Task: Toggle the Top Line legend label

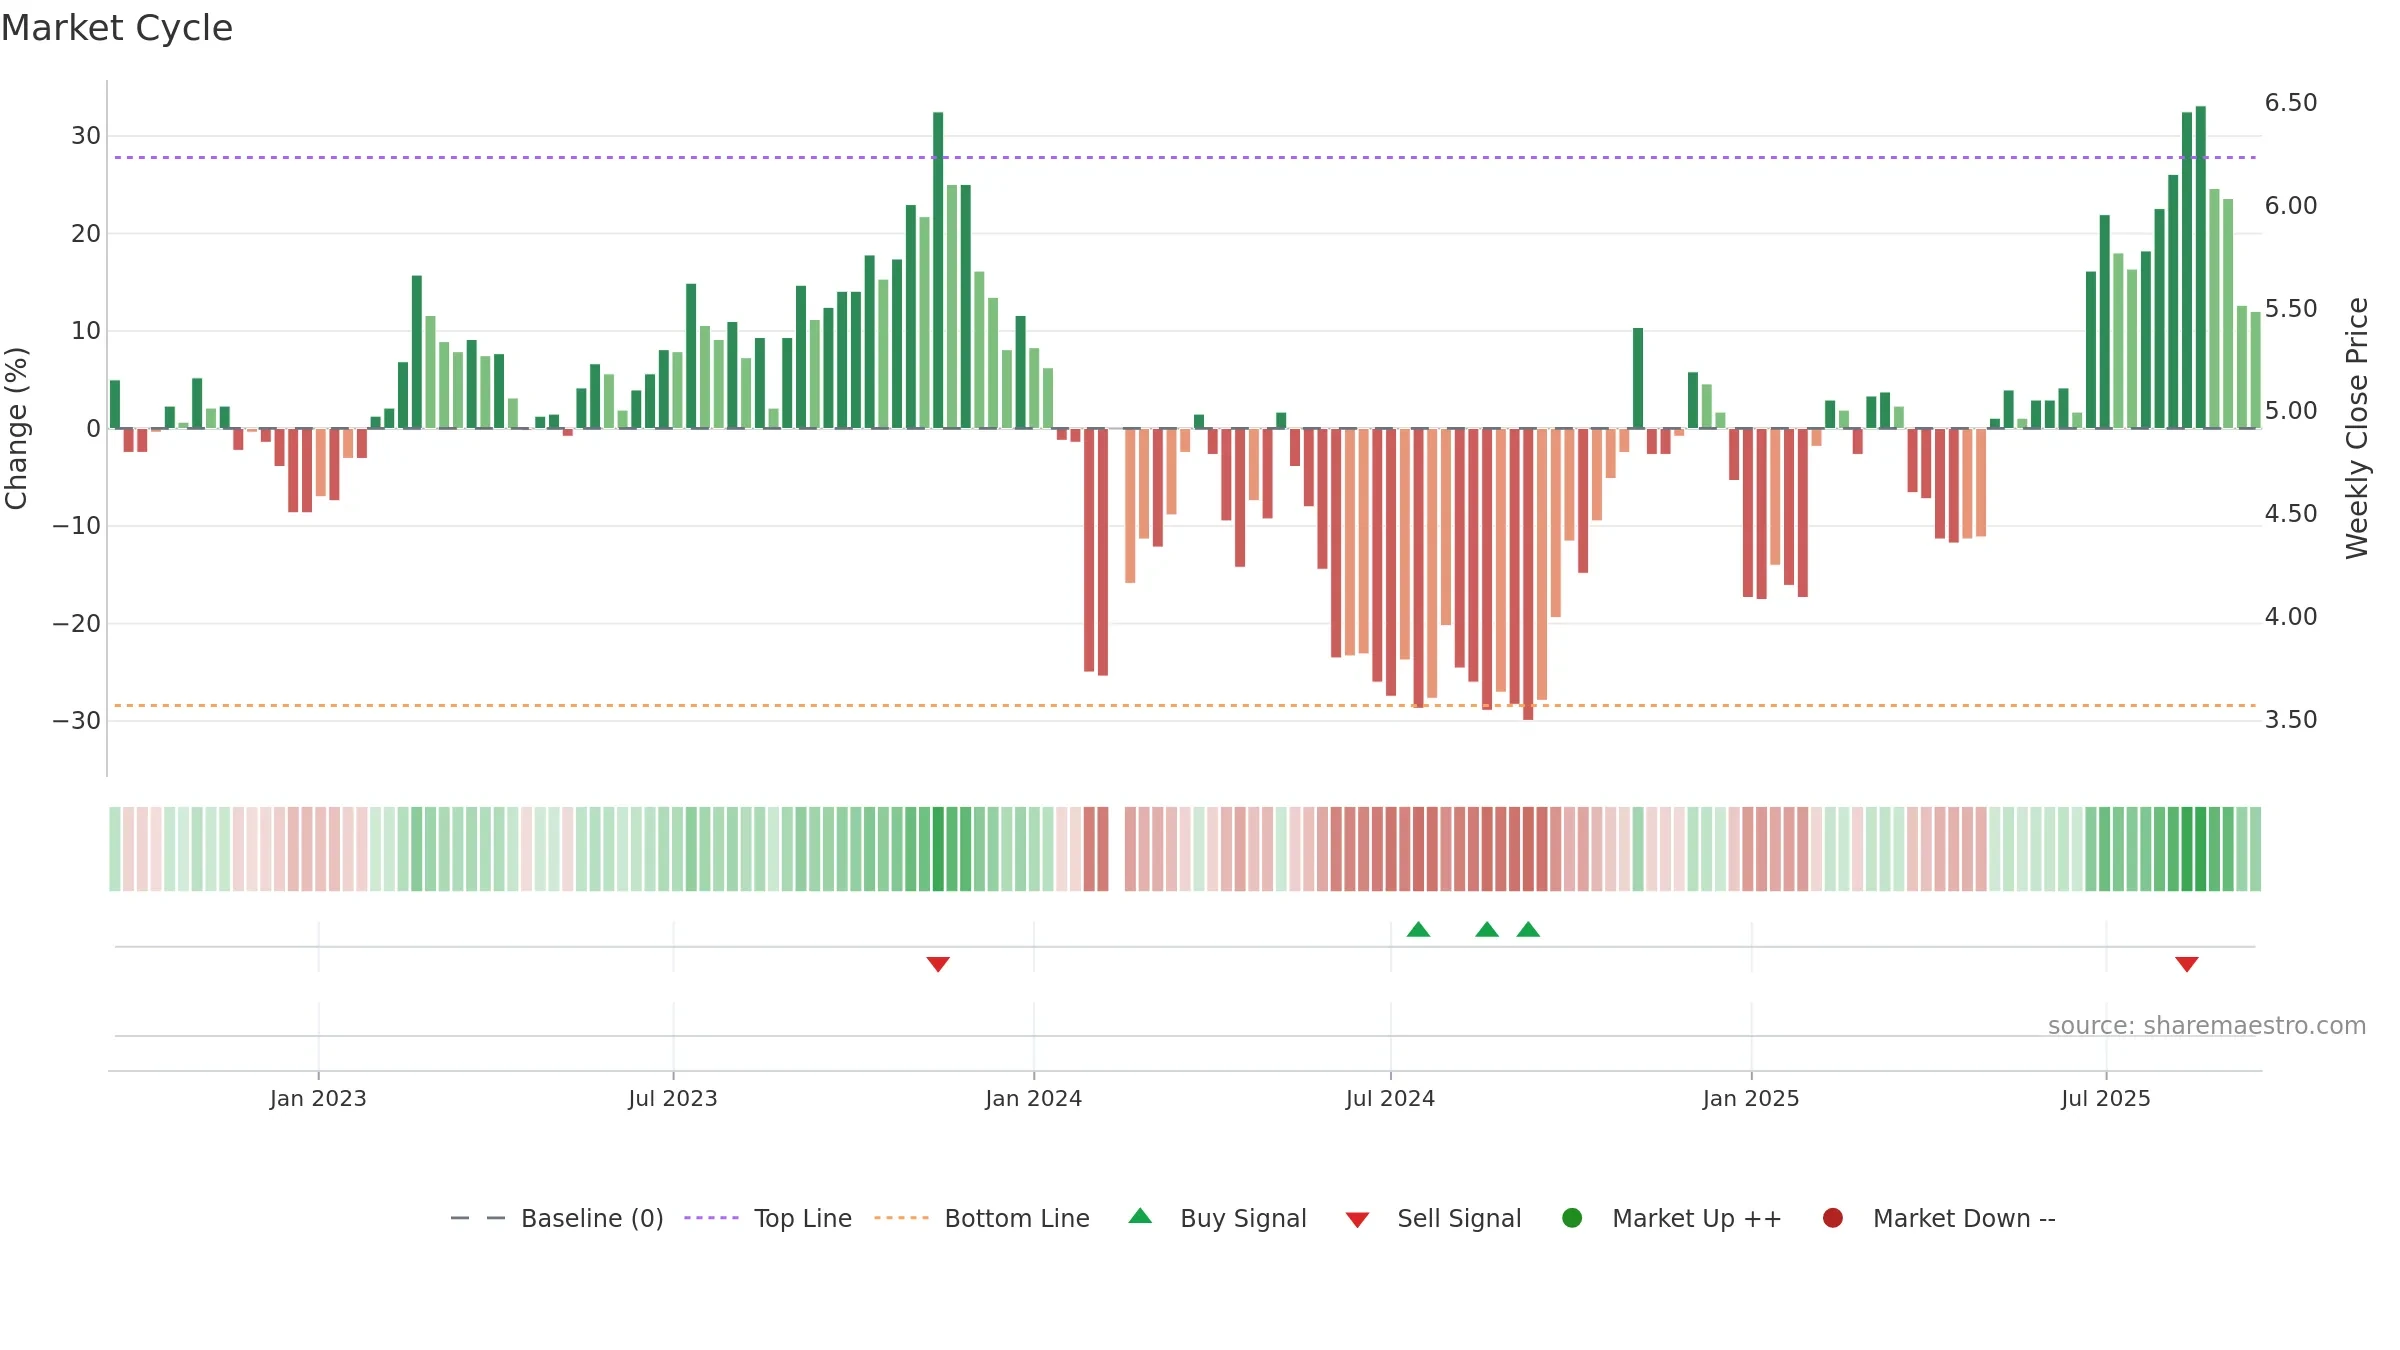Action: (x=803, y=1218)
